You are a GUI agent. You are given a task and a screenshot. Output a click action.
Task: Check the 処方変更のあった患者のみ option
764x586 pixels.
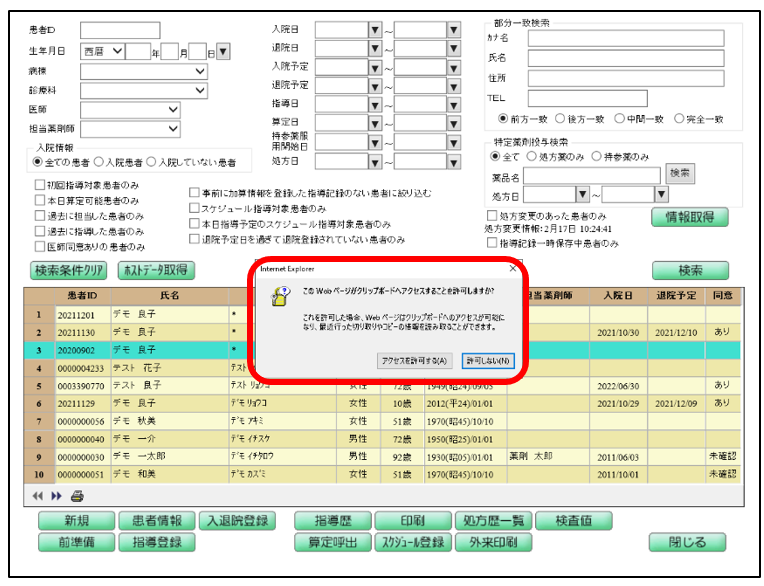pyautogui.click(x=491, y=215)
